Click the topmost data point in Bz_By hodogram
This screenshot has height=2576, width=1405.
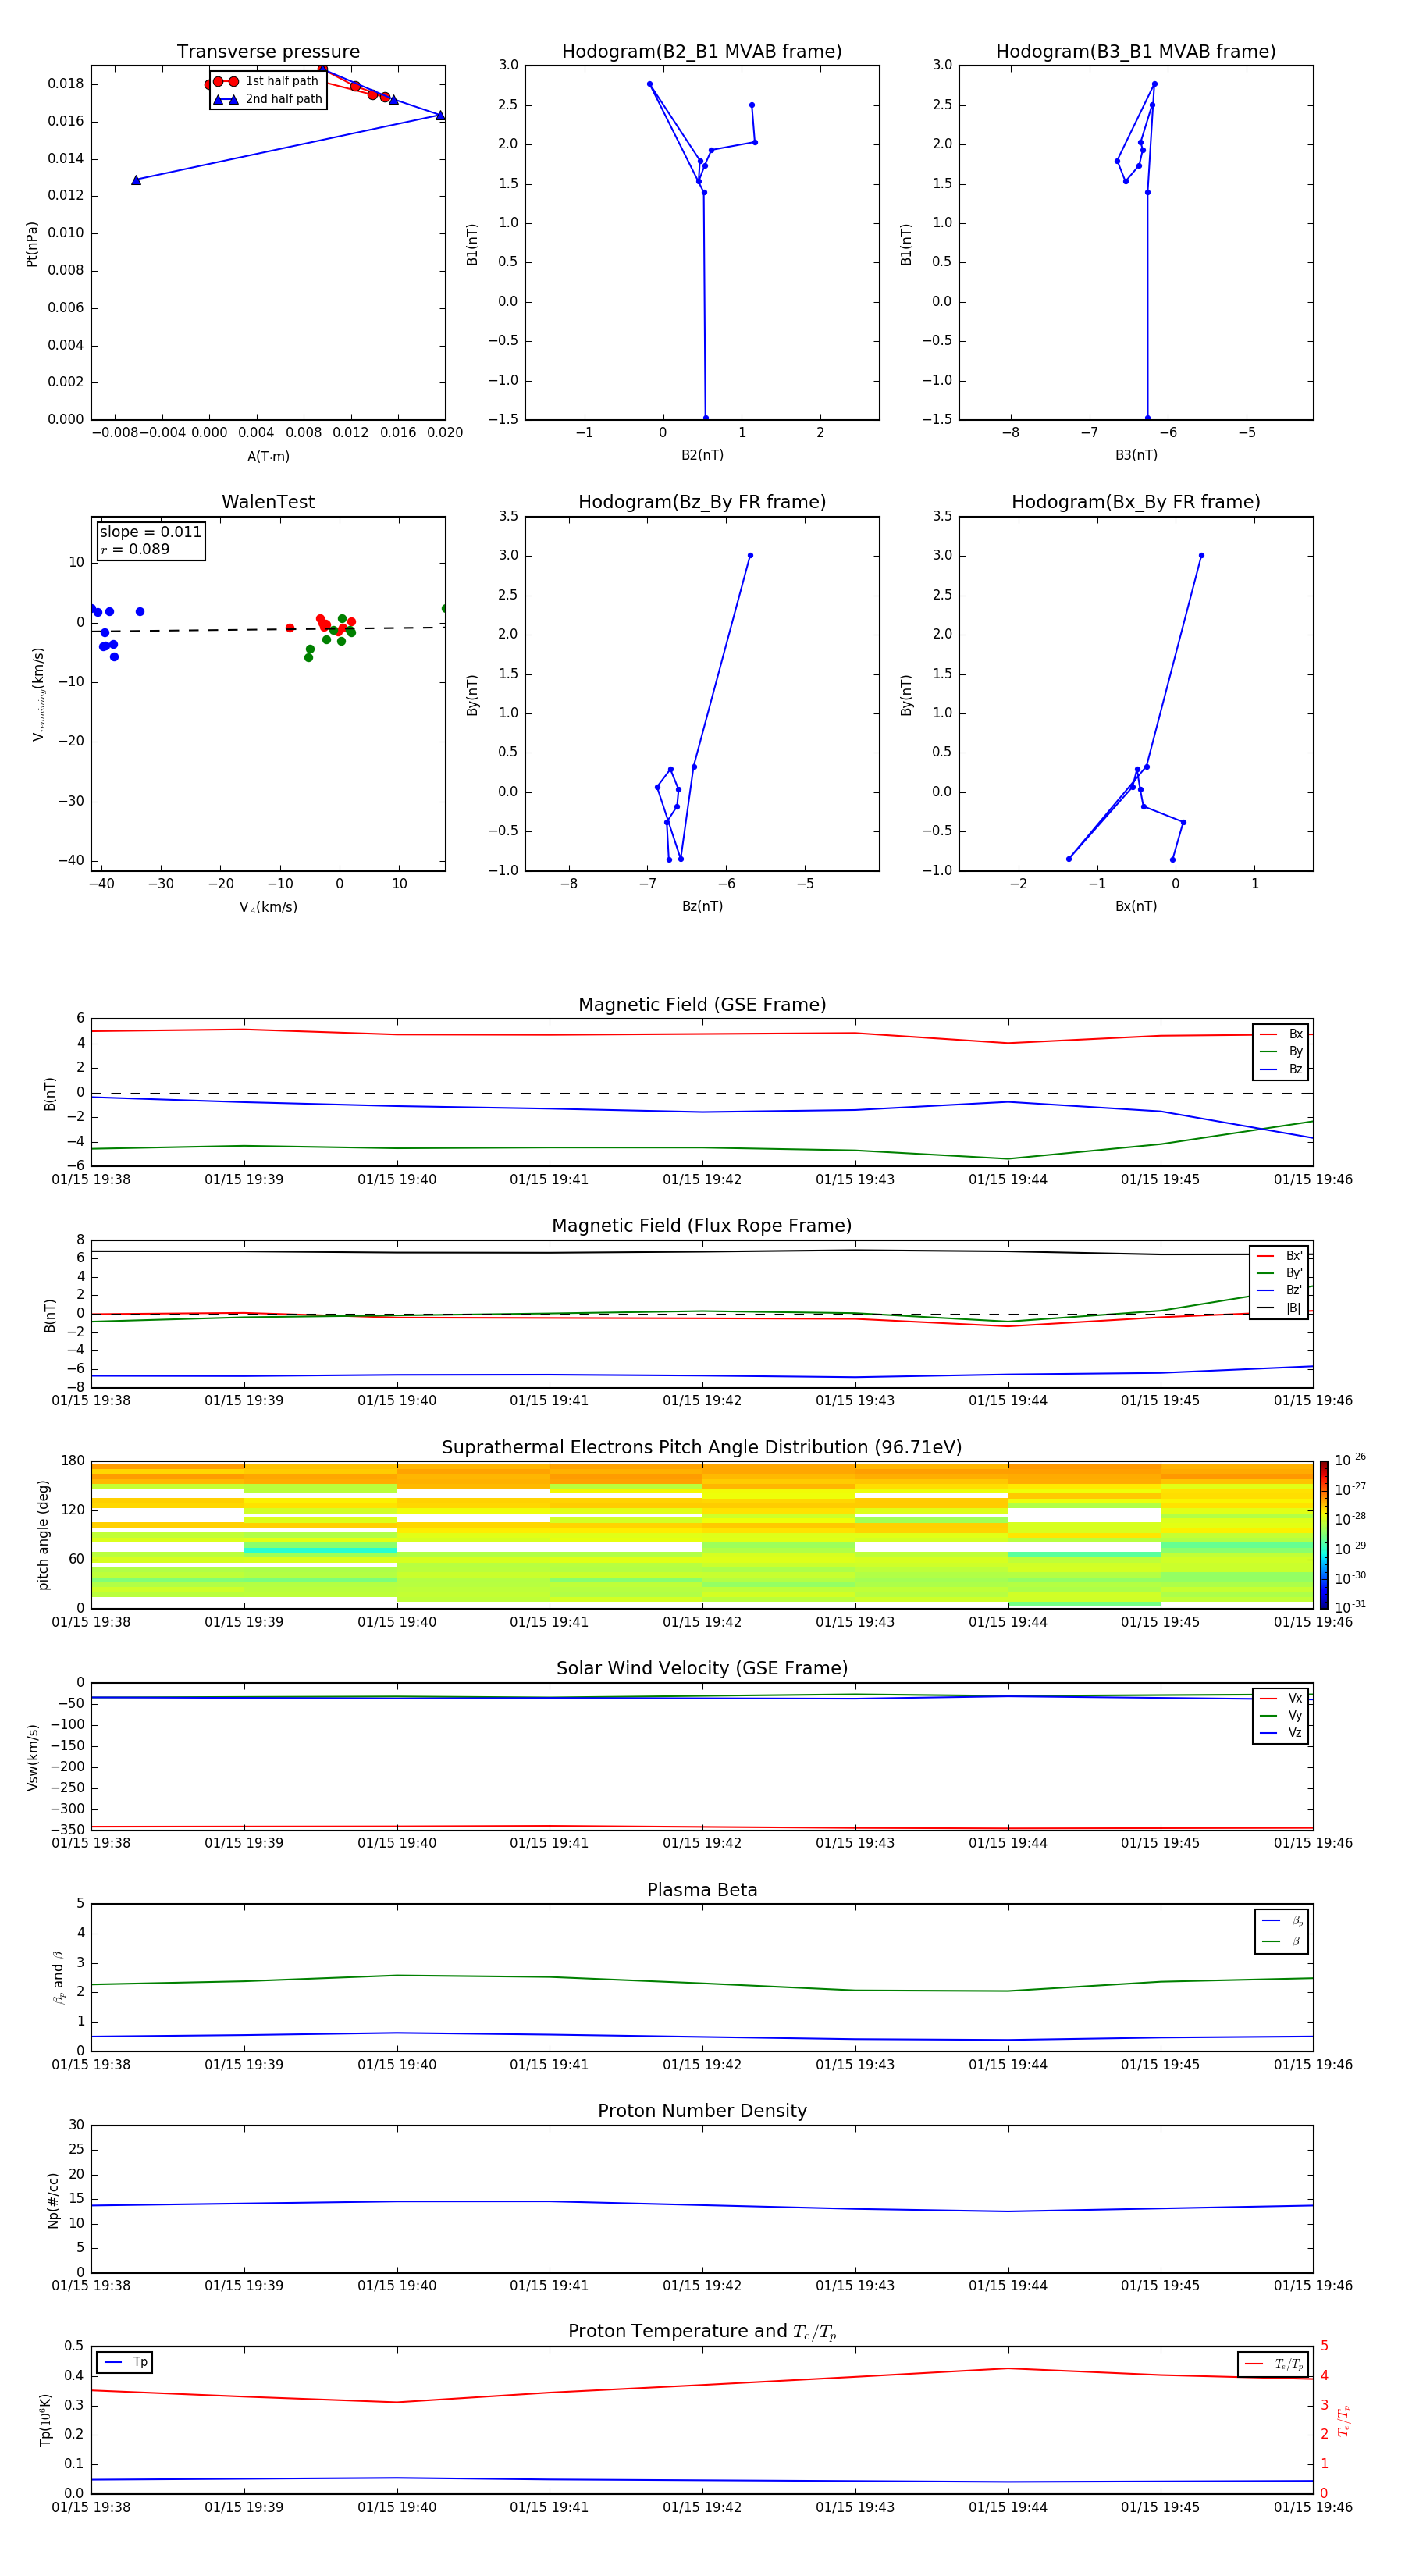tap(750, 555)
